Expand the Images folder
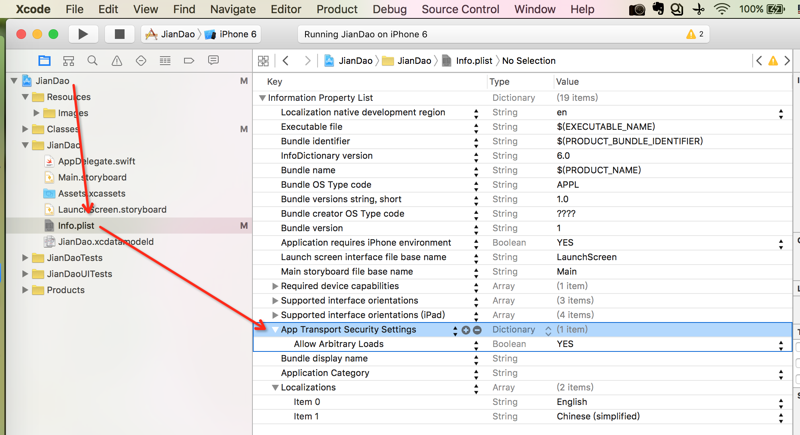The image size is (800, 435). [36, 113]
